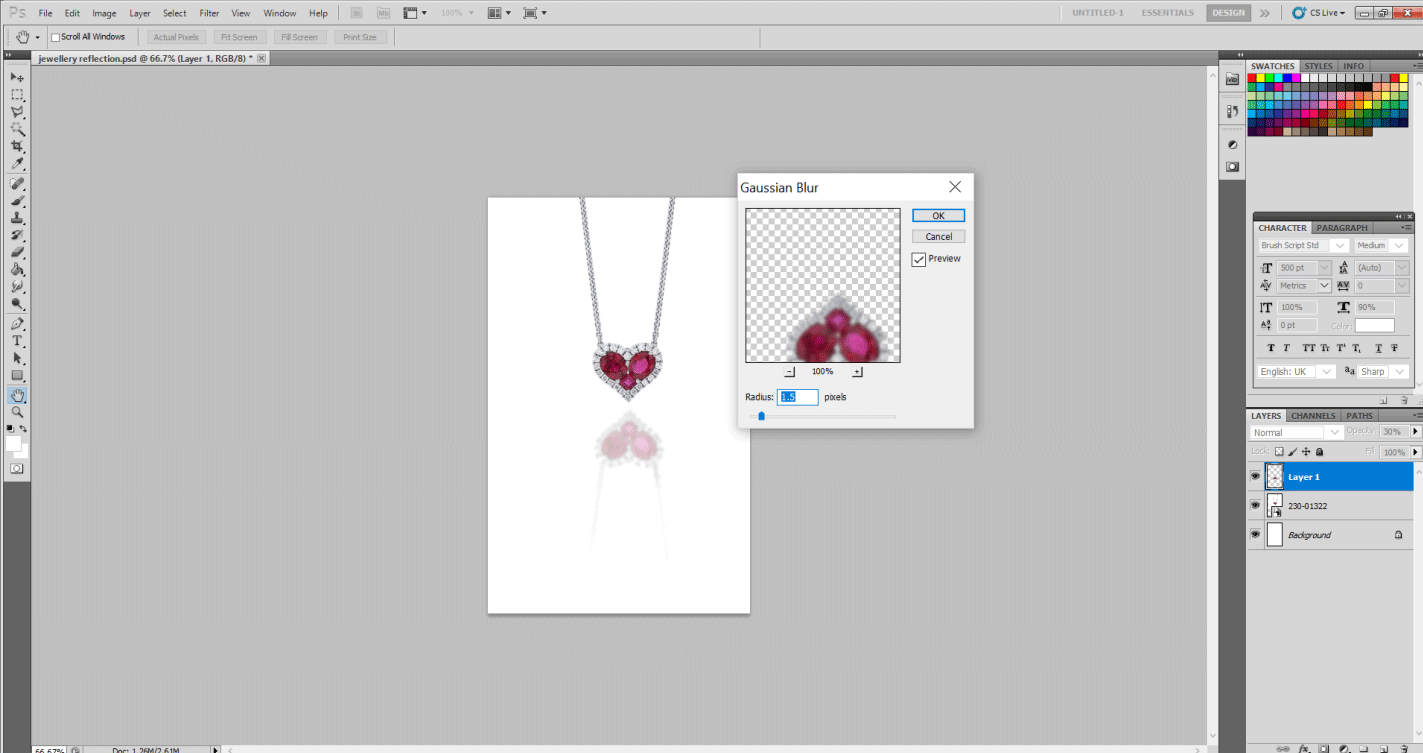Click OK in the Gaussian Blur dialog
The height and width of the screenshot is (753, 1423).
(x=938, y=216)
